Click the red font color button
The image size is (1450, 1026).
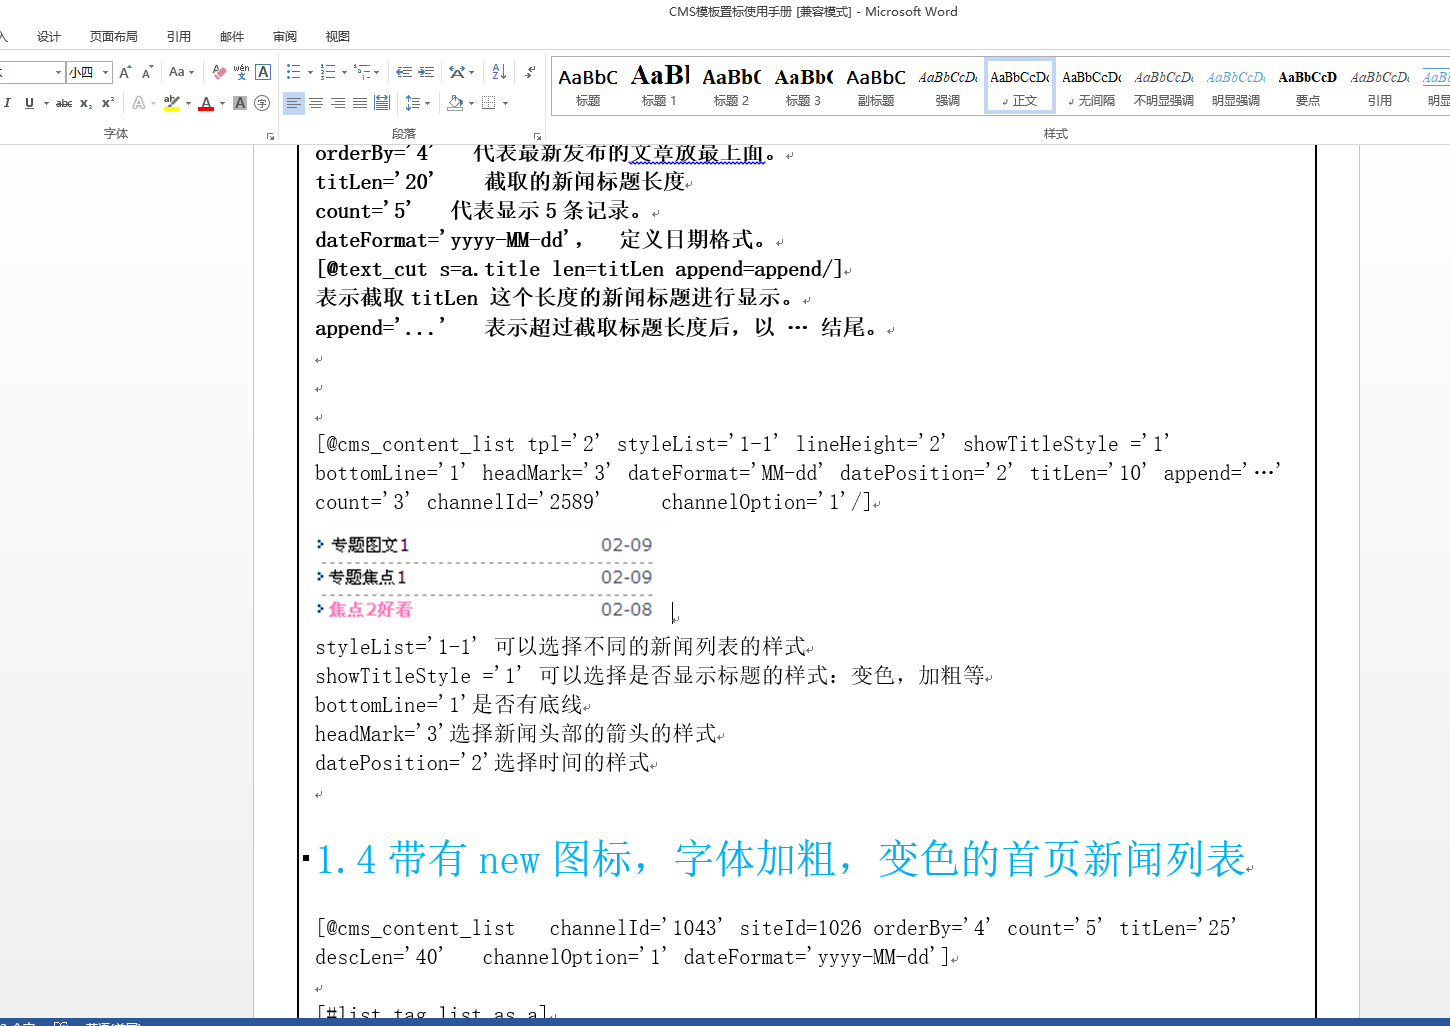click(206, 103)
